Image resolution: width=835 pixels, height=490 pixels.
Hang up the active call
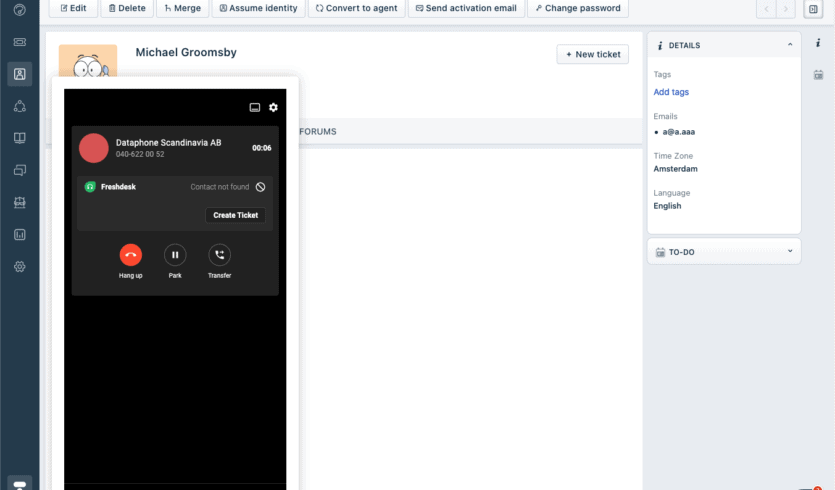130,255
